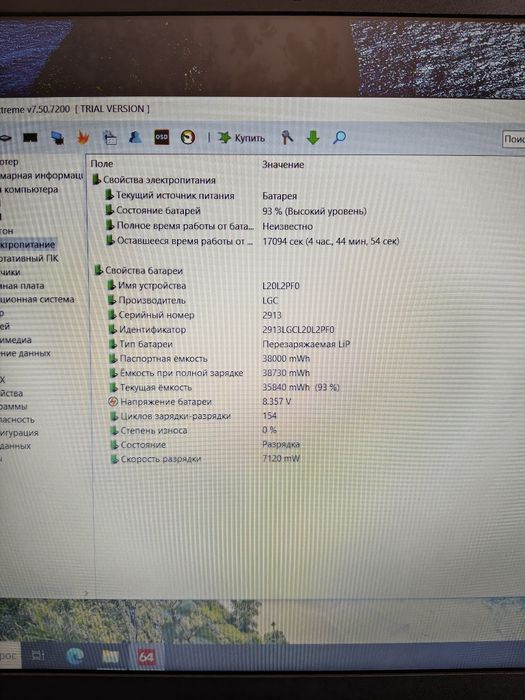Viewport: 525px width, 700px height.
Task: Select Хранение данных in the sidebar tree
Action: pos(25,353)
